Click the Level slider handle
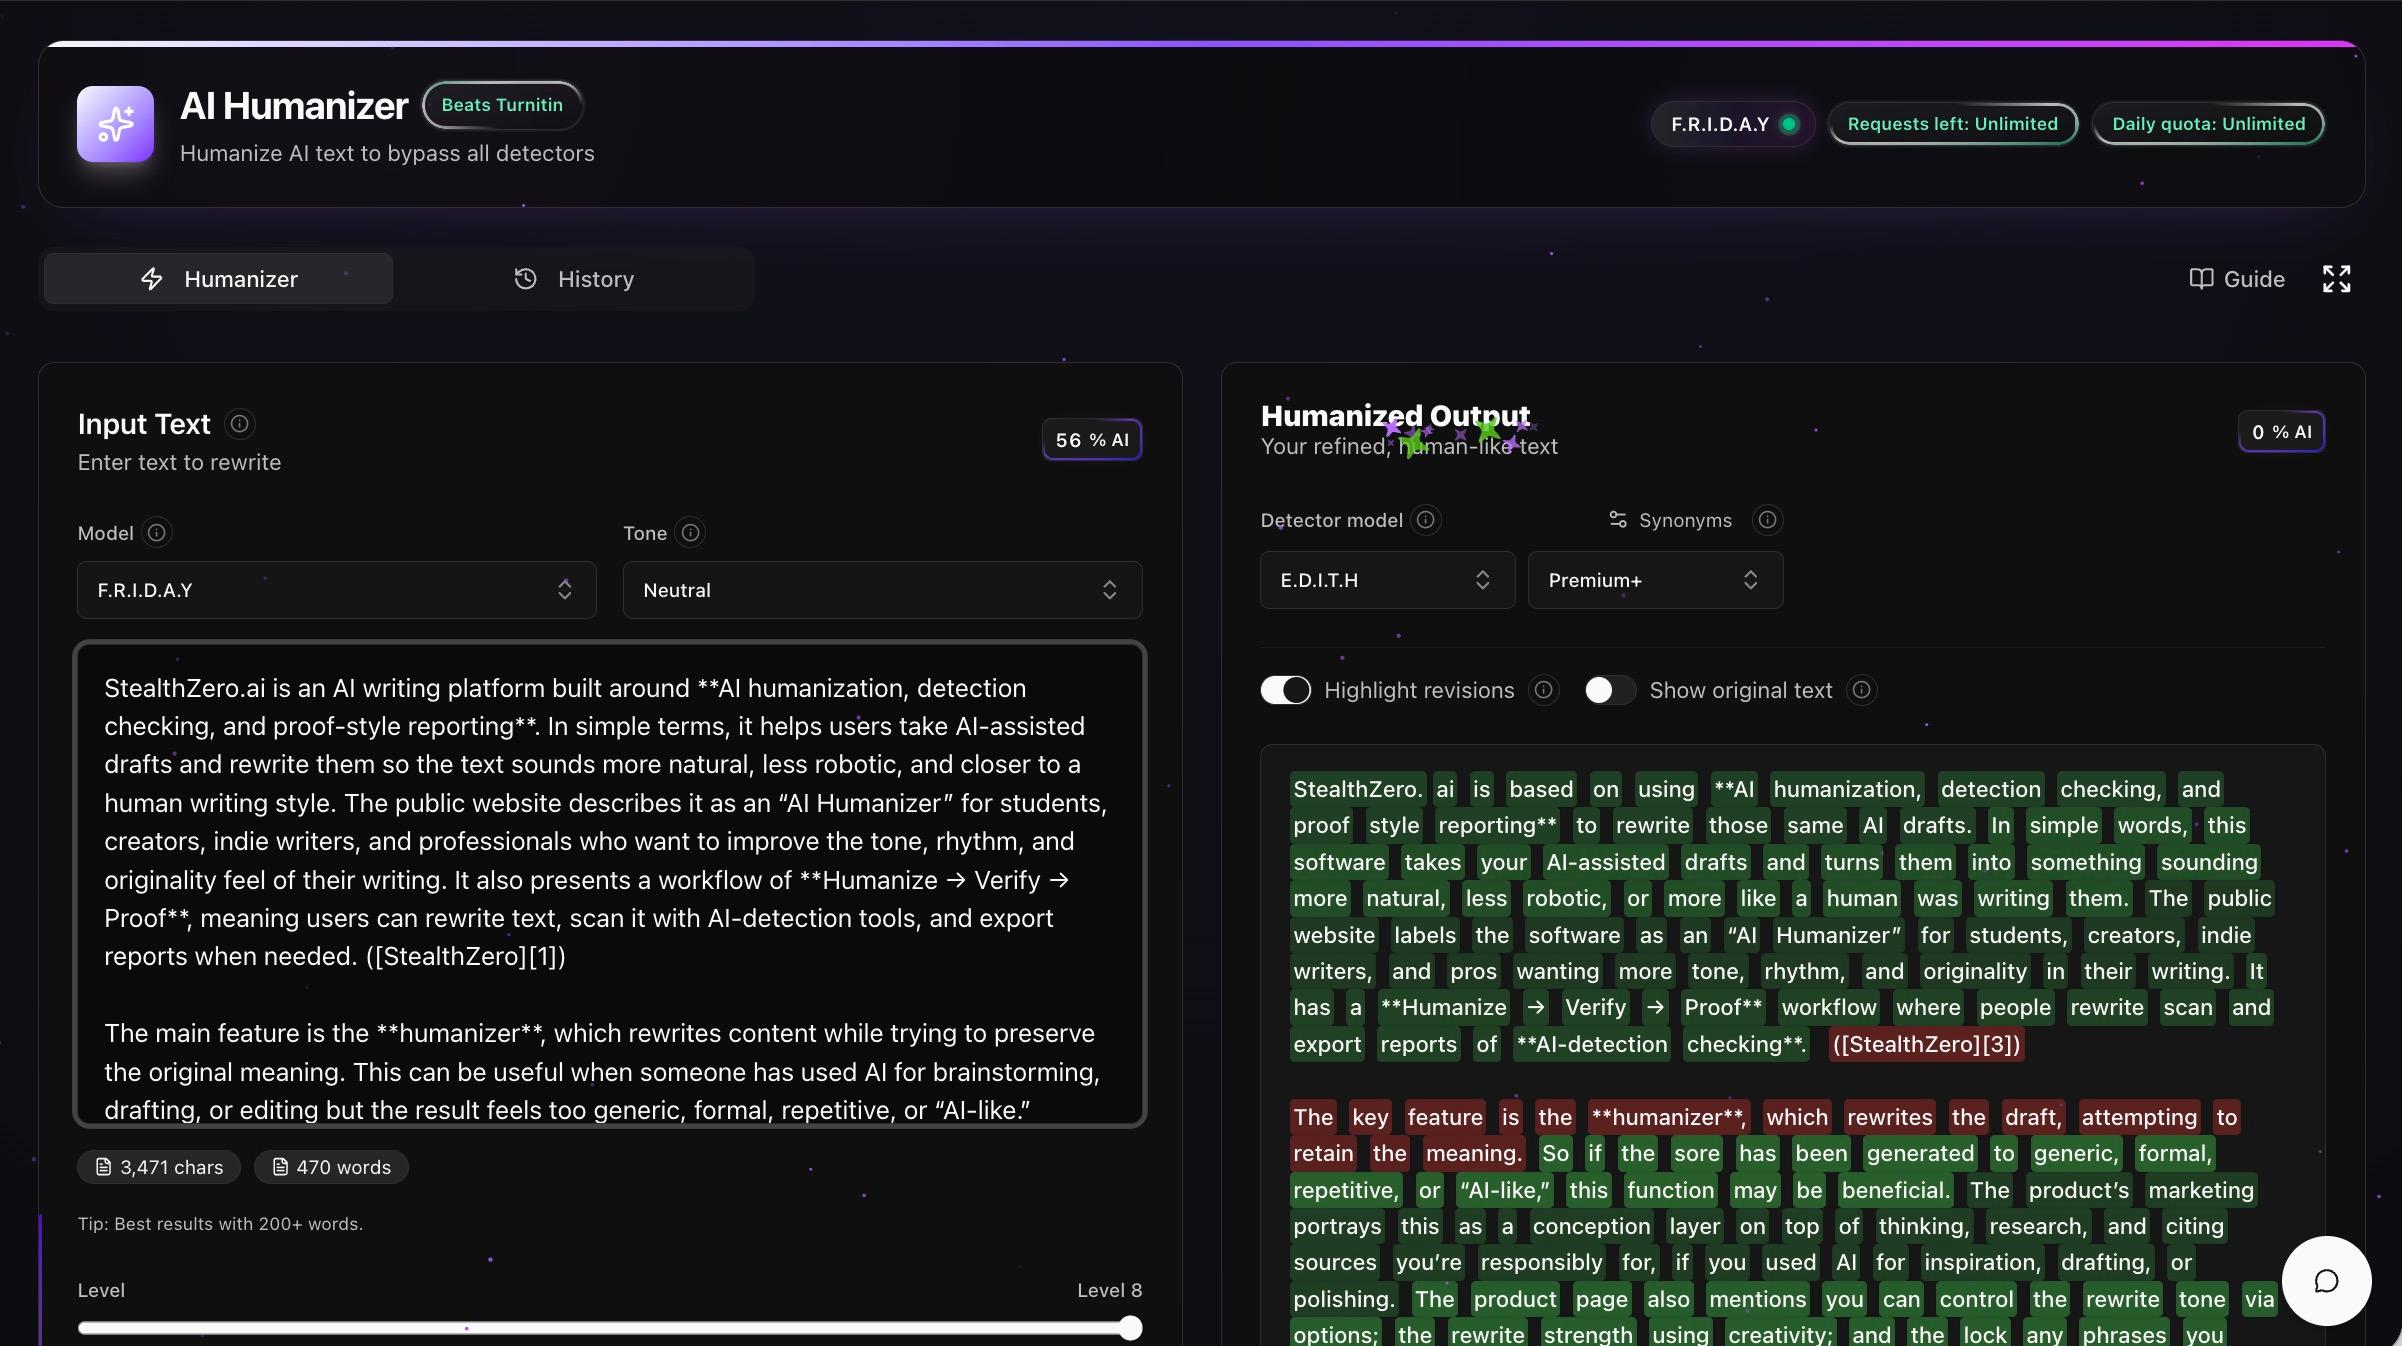 1130,1328
